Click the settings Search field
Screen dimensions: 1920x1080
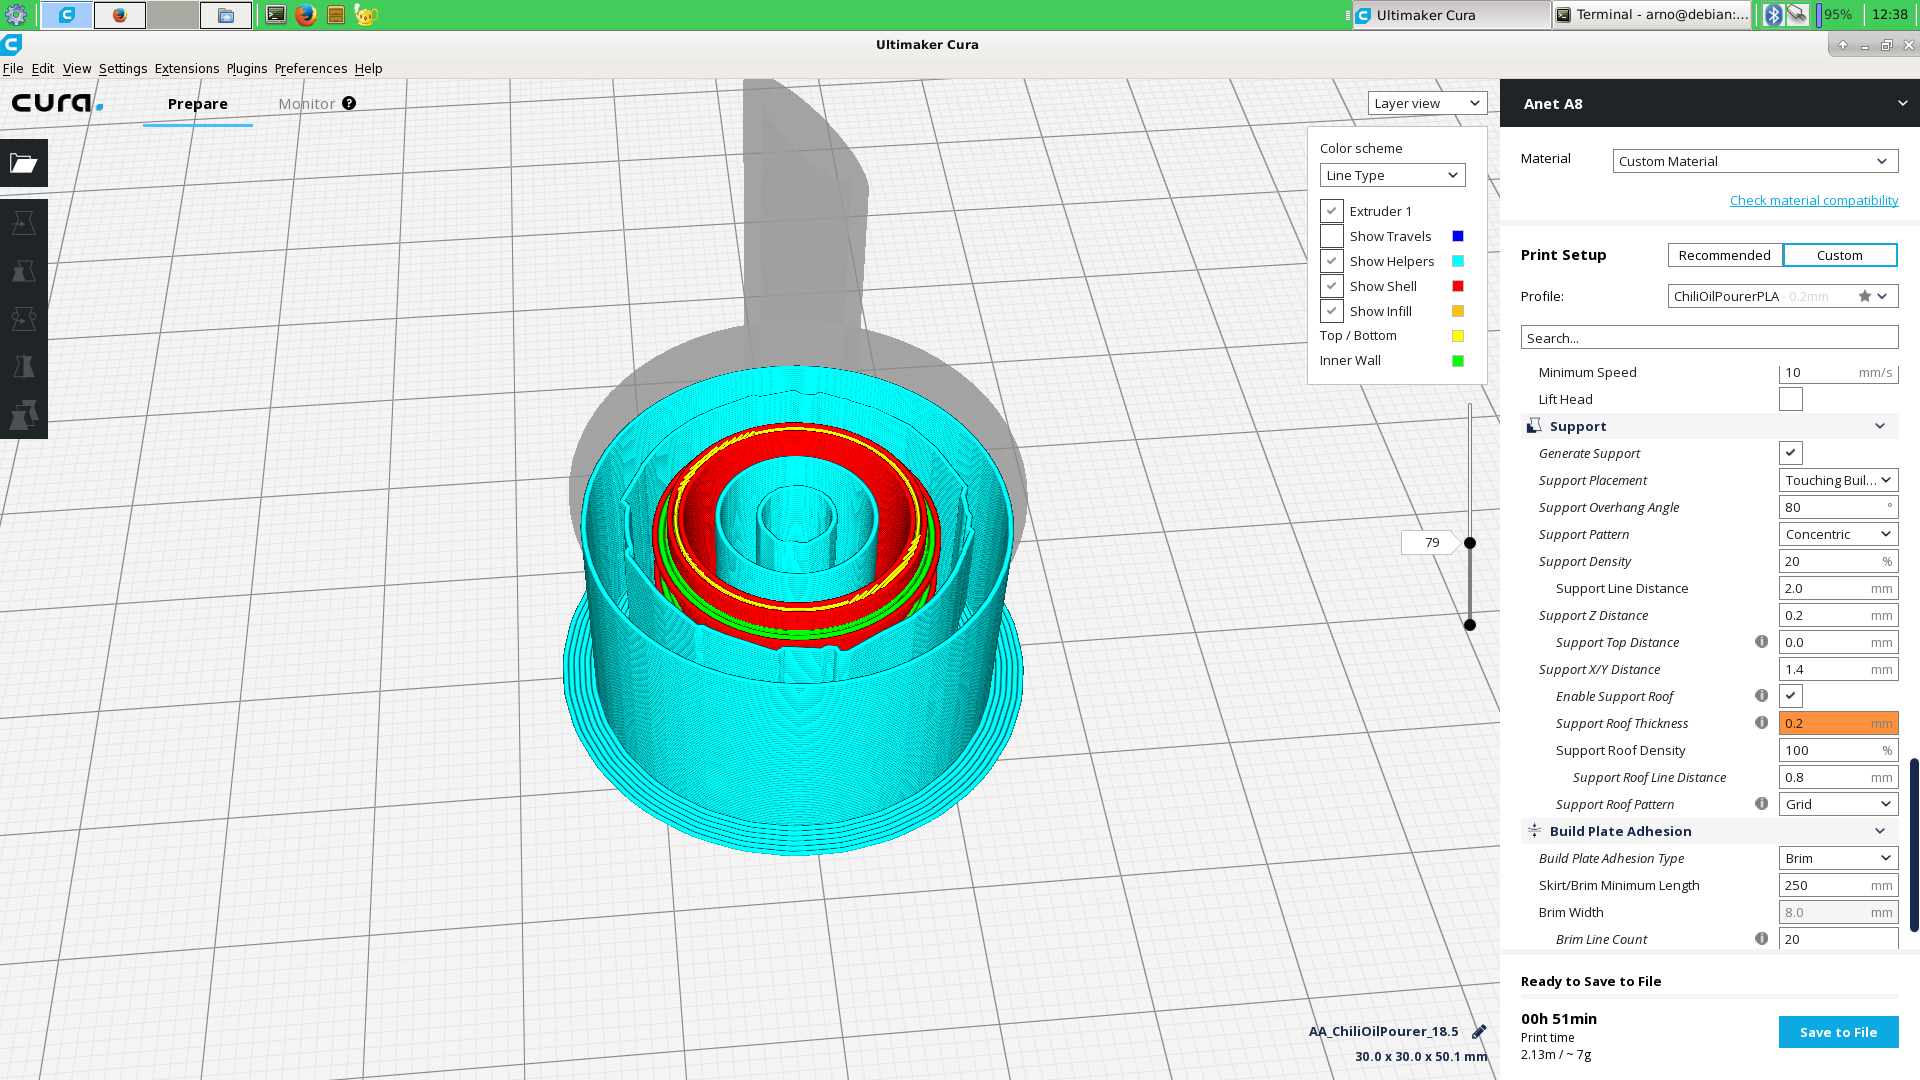pyautogui.click(x=1709, y=338)
